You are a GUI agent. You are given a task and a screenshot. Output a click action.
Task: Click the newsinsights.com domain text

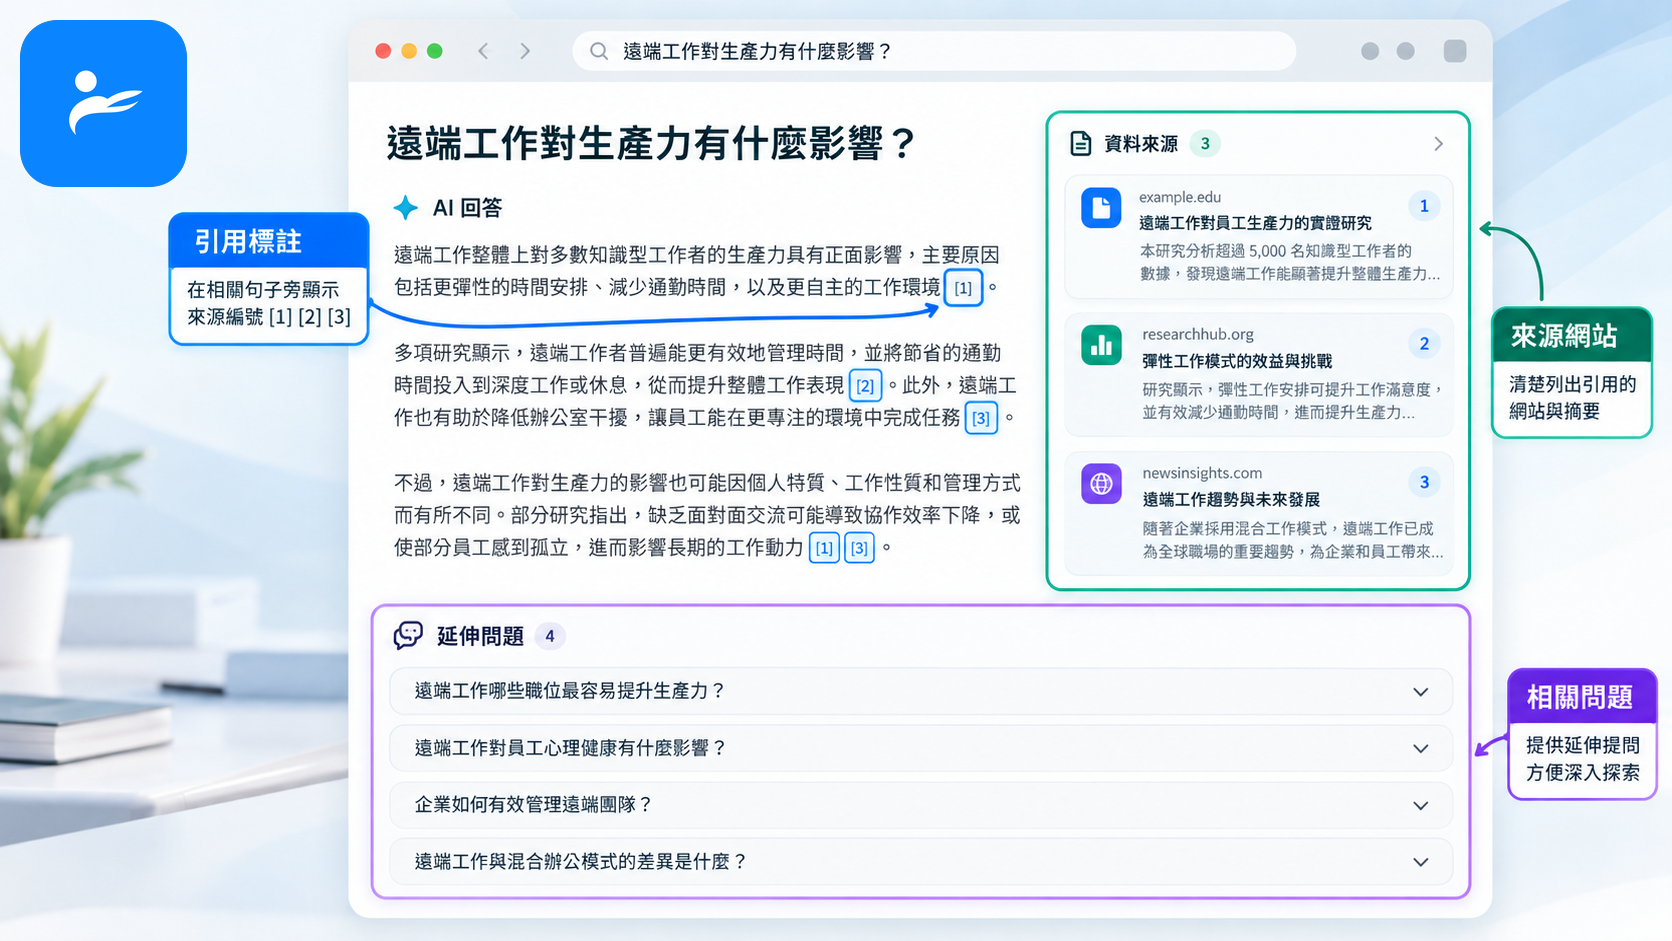point(1202,473)
